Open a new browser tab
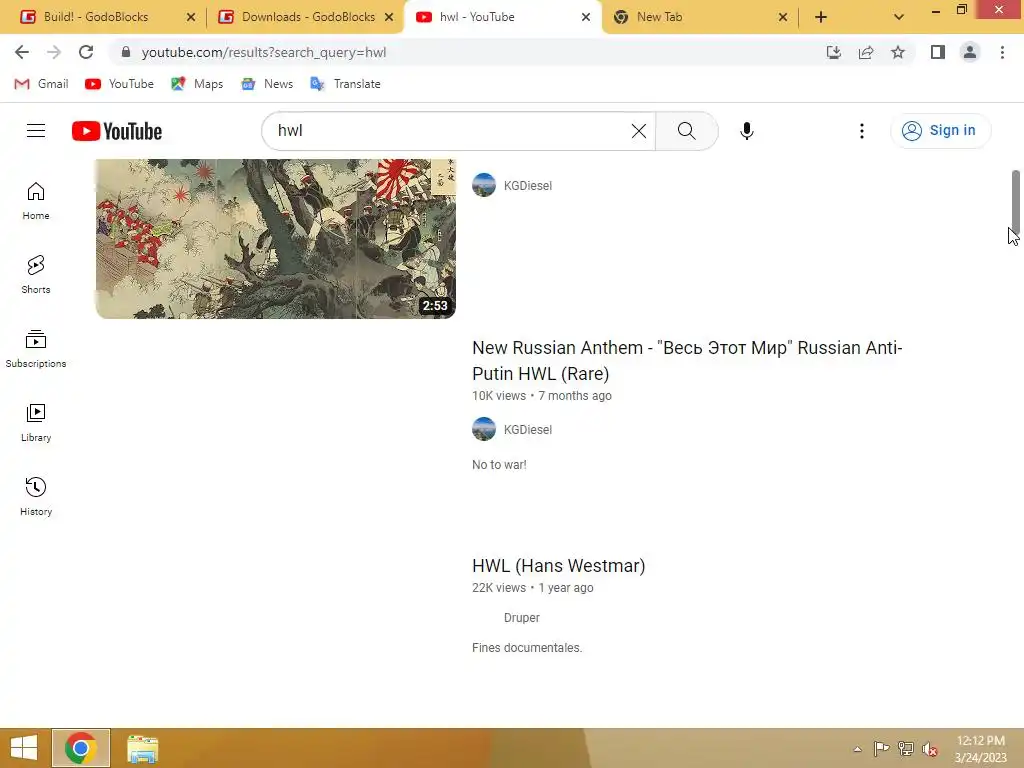This screenshot has height=768, width=1024. click(x=821, y=17)
